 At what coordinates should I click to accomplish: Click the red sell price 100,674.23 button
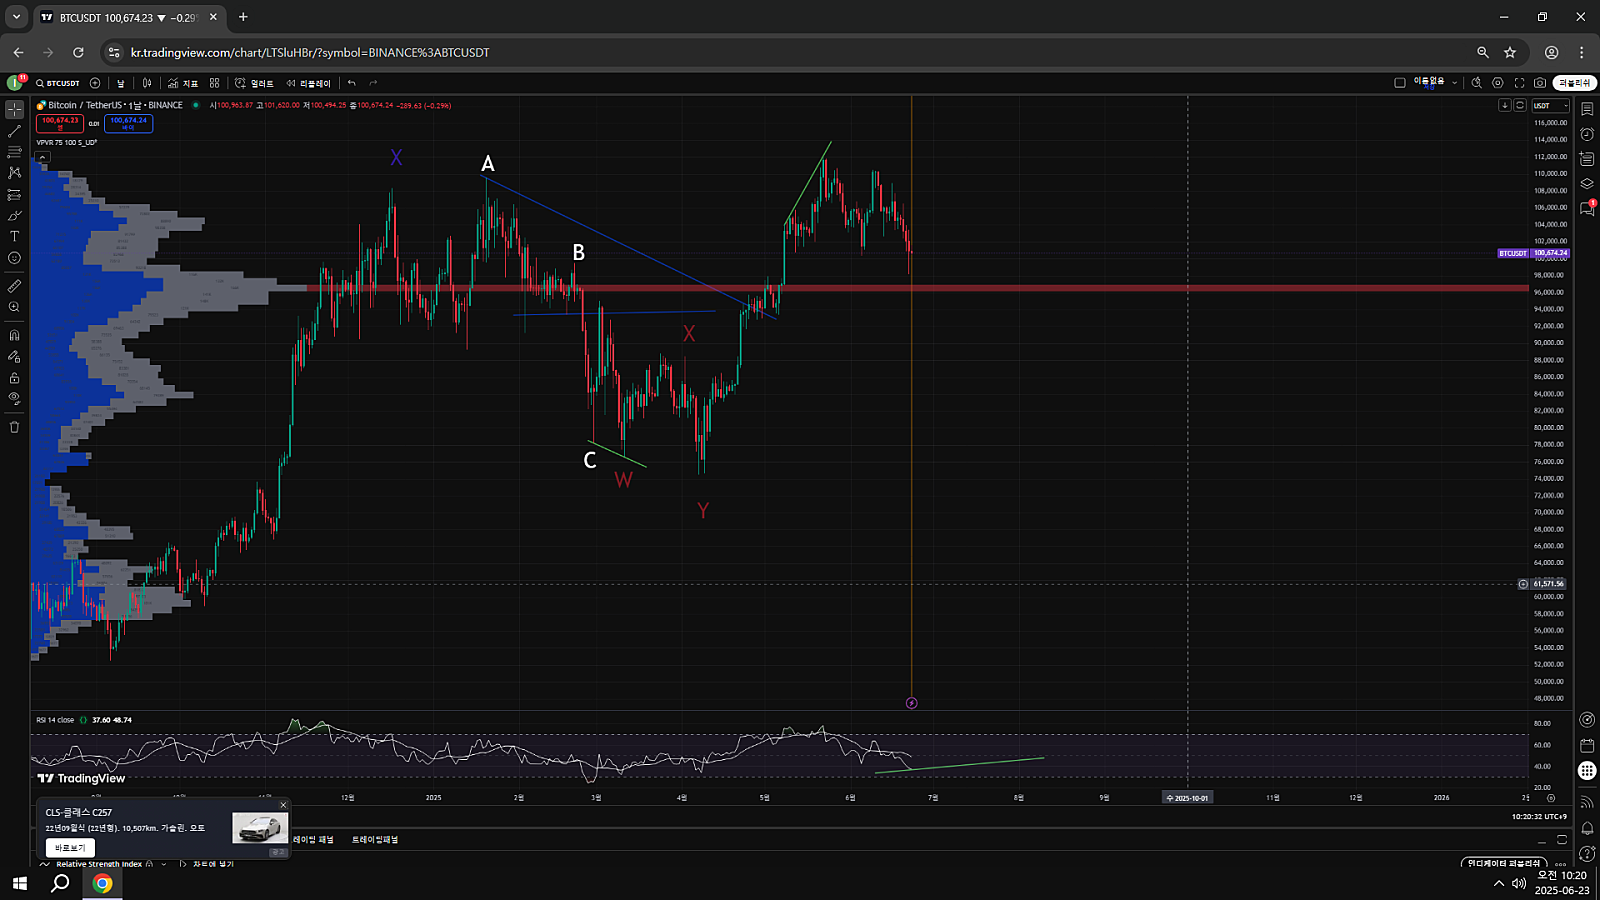pyautogui.click(x=60, y=123)
